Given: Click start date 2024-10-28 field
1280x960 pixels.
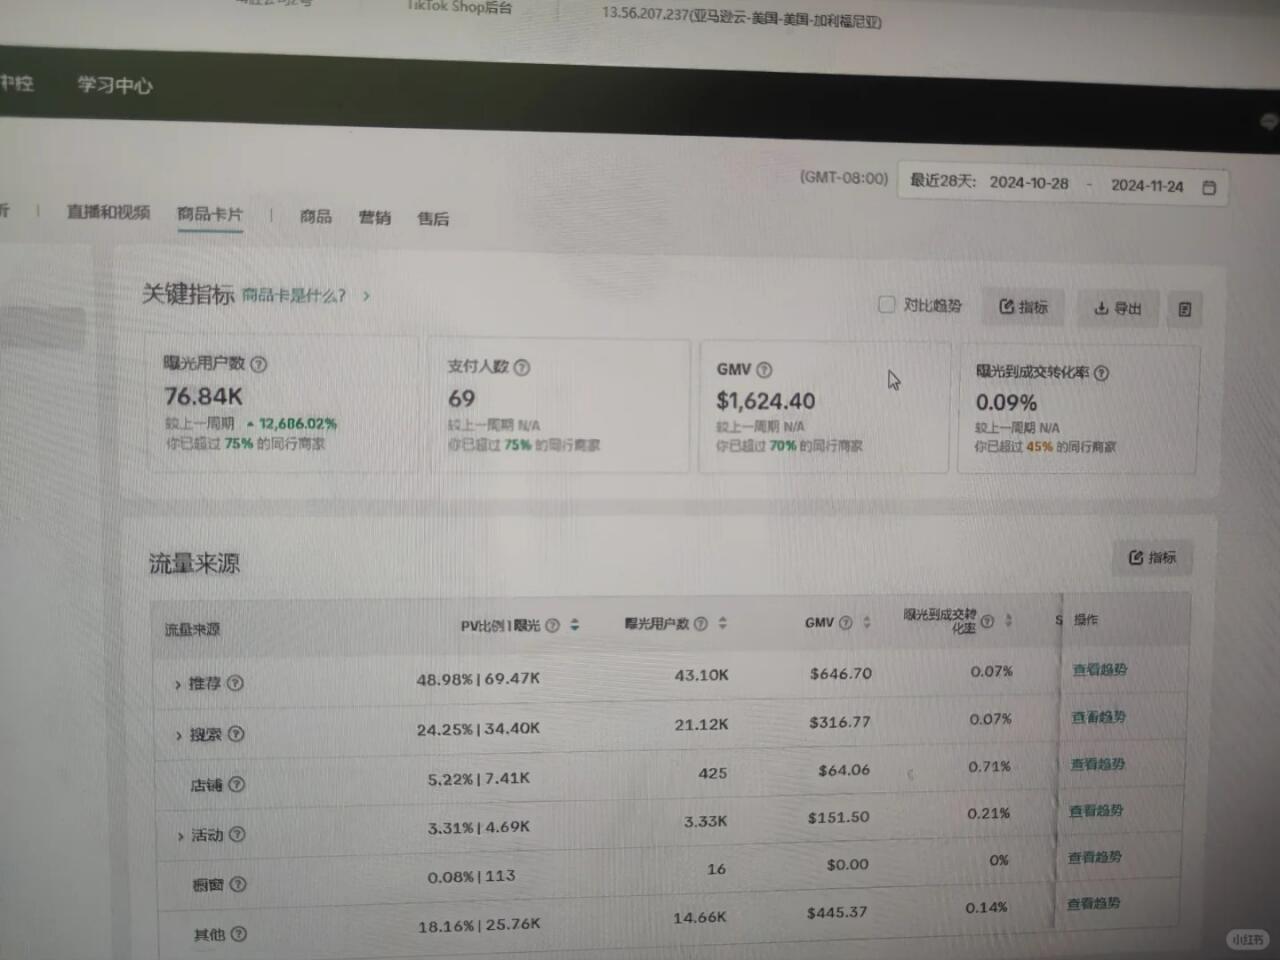Looking at the screenshot, I should pyautogui.click(x=1029, y=183).
